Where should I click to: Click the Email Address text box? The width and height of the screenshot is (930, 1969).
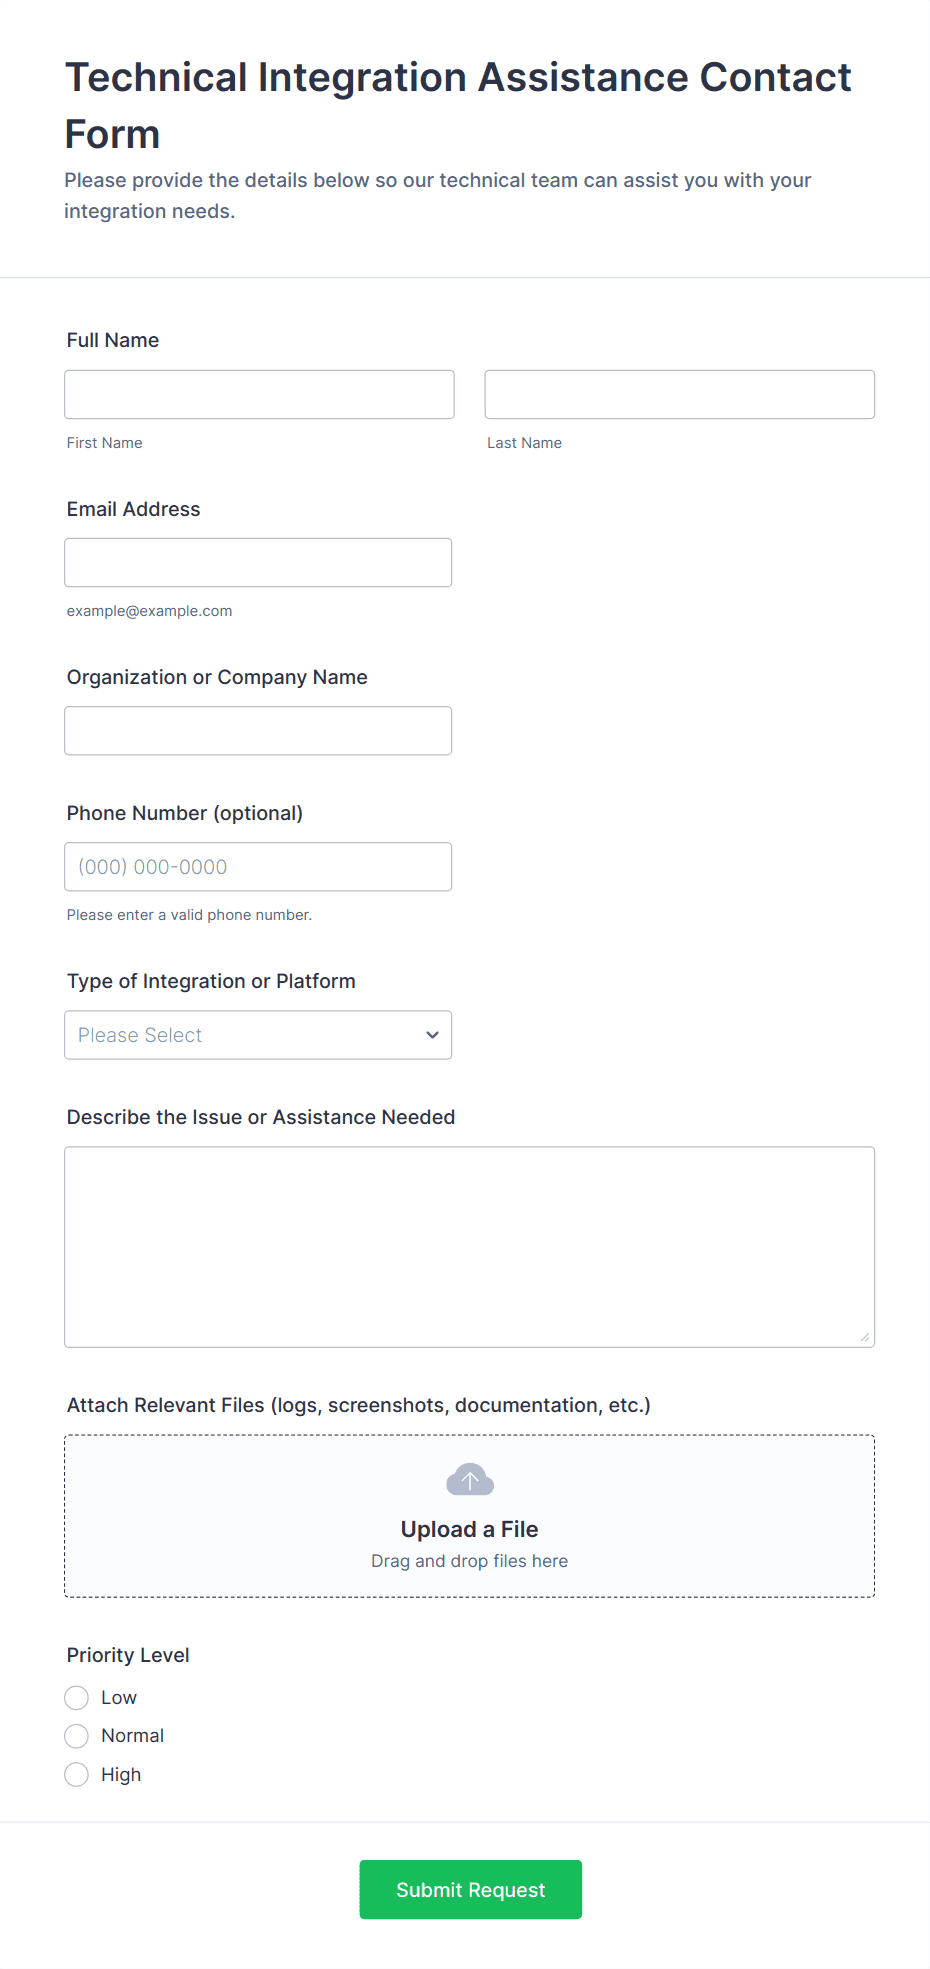click(258, 563)
